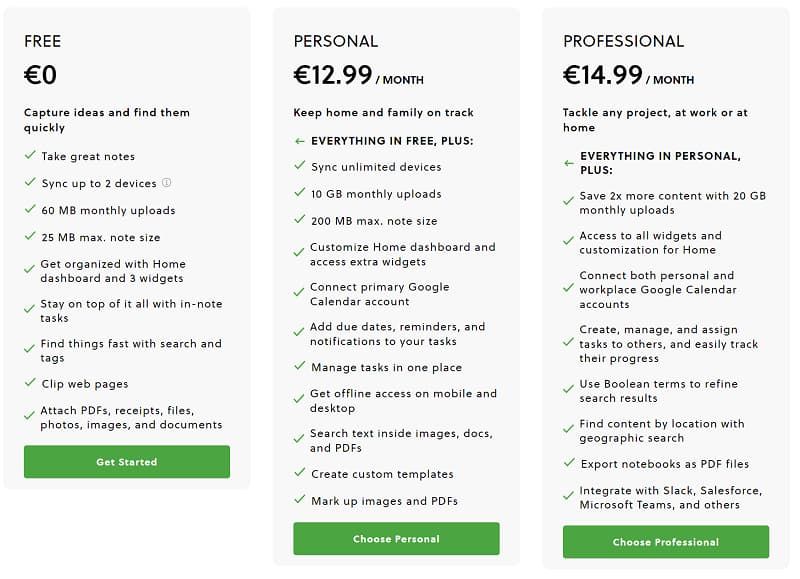Click the Choose Professional button
800x579 pixels.
point(665,542)
